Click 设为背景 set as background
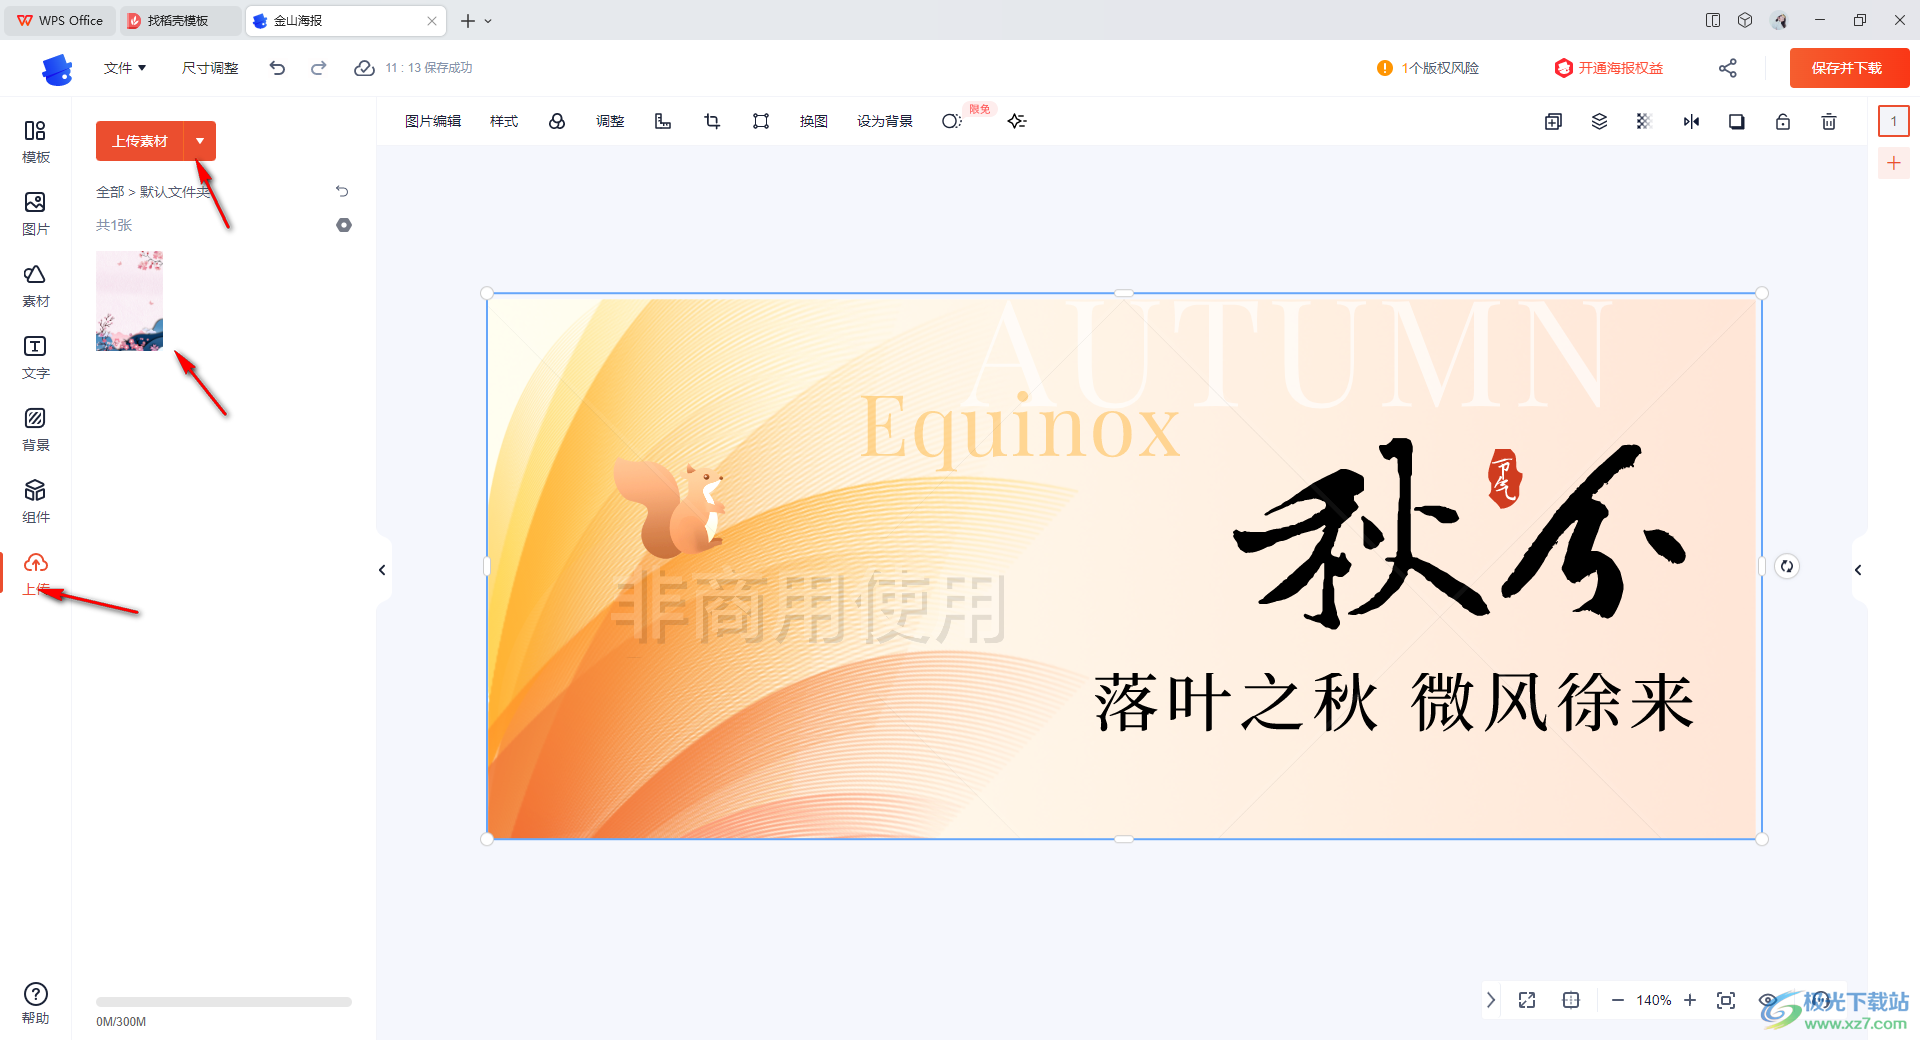 point(885,121)
